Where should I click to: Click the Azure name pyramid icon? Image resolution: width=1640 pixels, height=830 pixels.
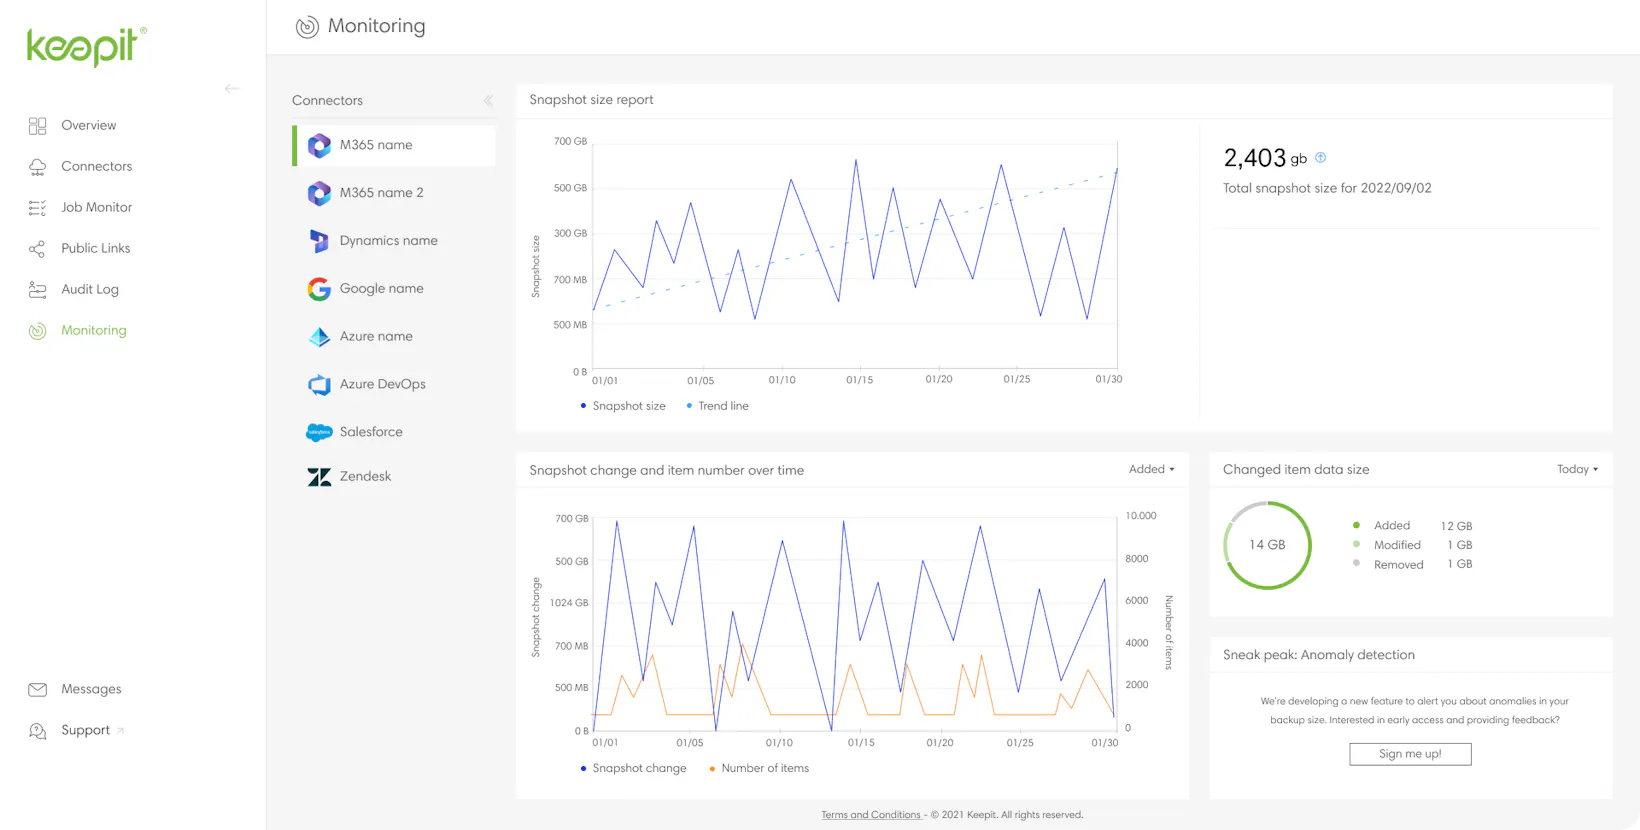pos(319,337)
